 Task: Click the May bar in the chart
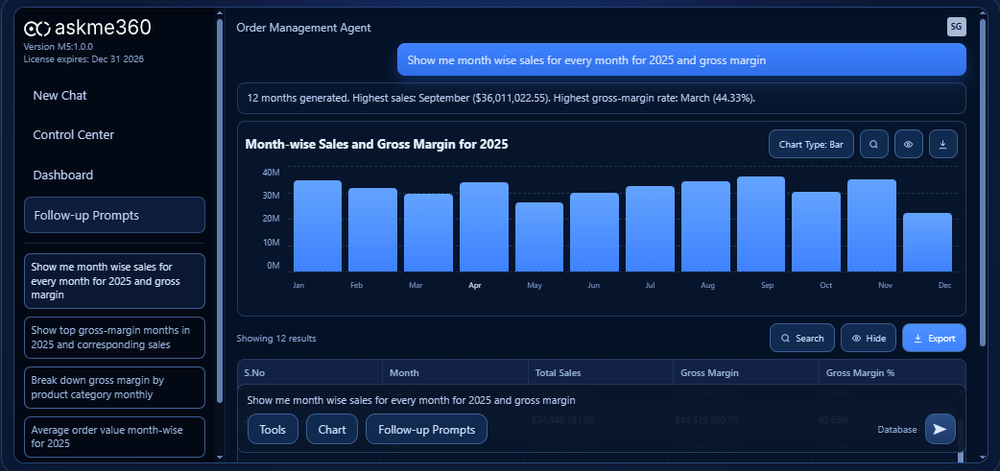click(x=540, y=237)
